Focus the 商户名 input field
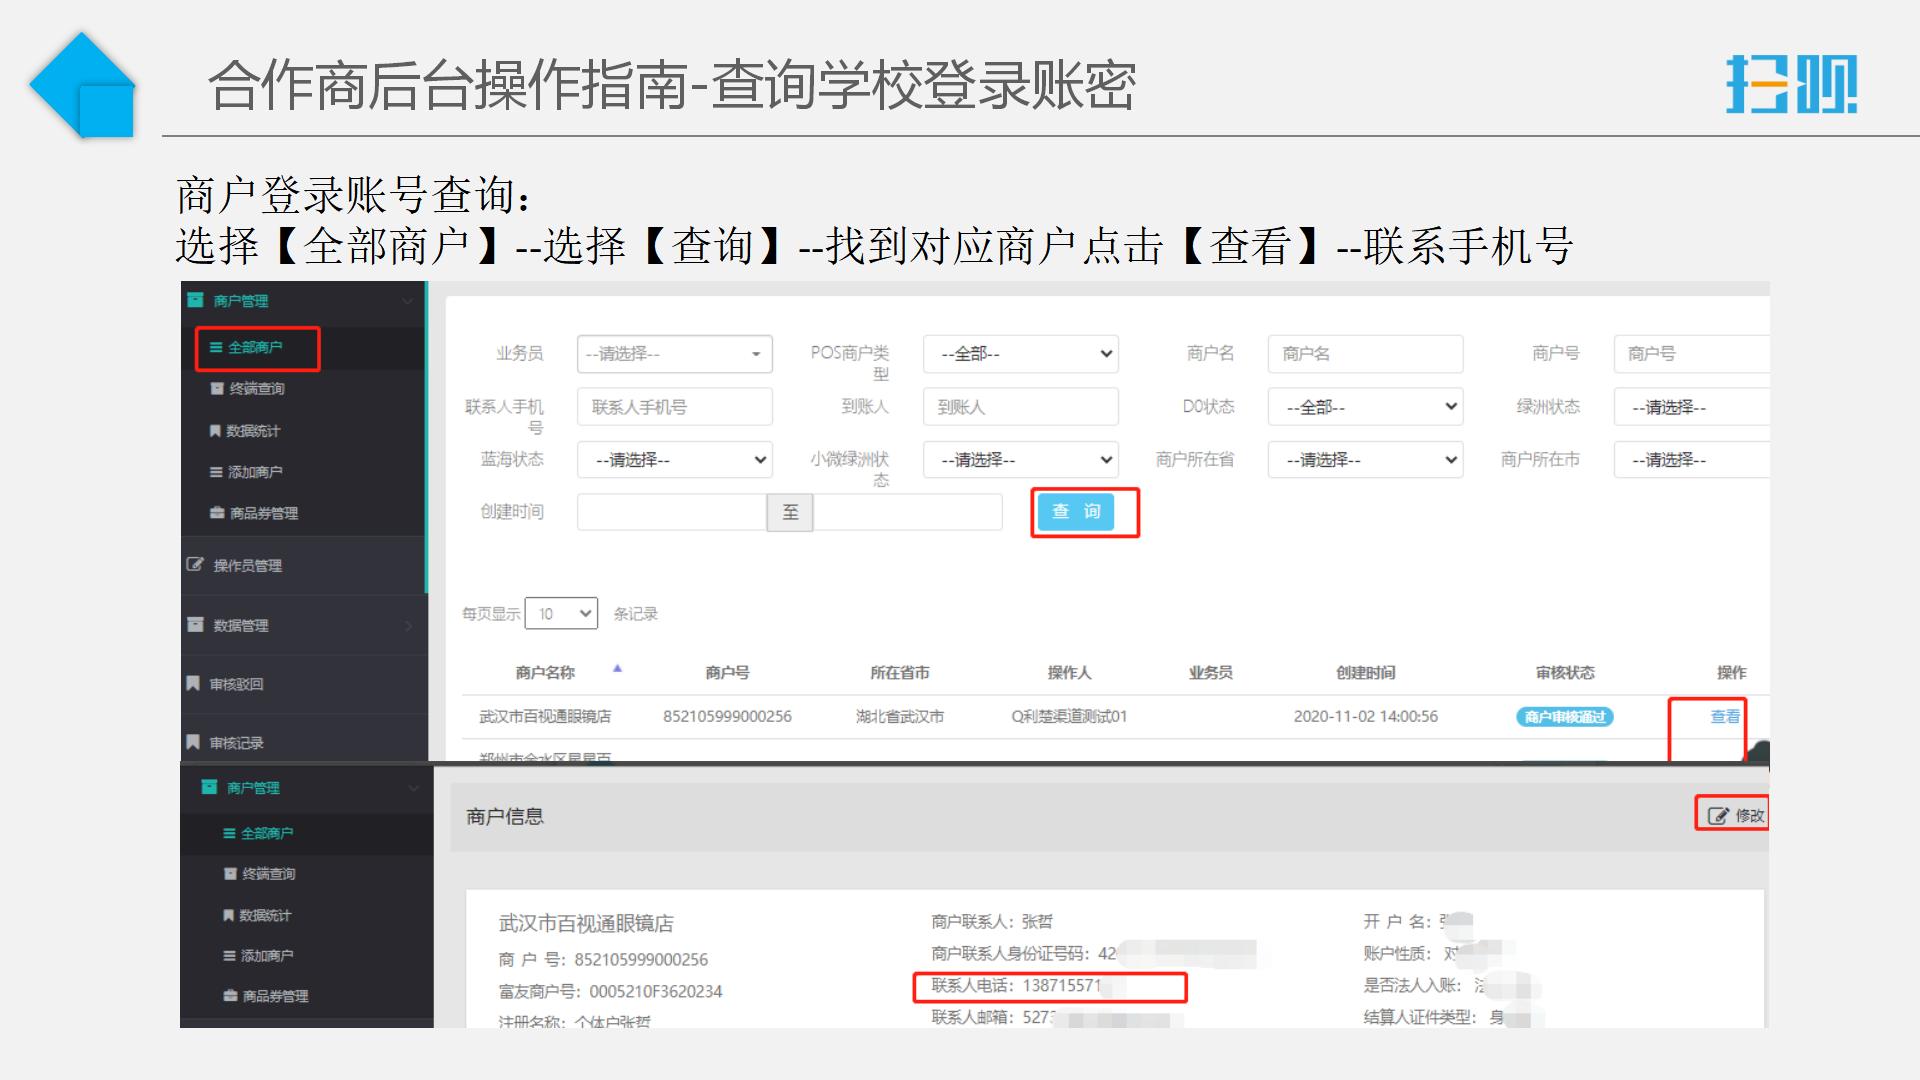This screenshot has width=1920, height=1080. tap(1366, 354)
